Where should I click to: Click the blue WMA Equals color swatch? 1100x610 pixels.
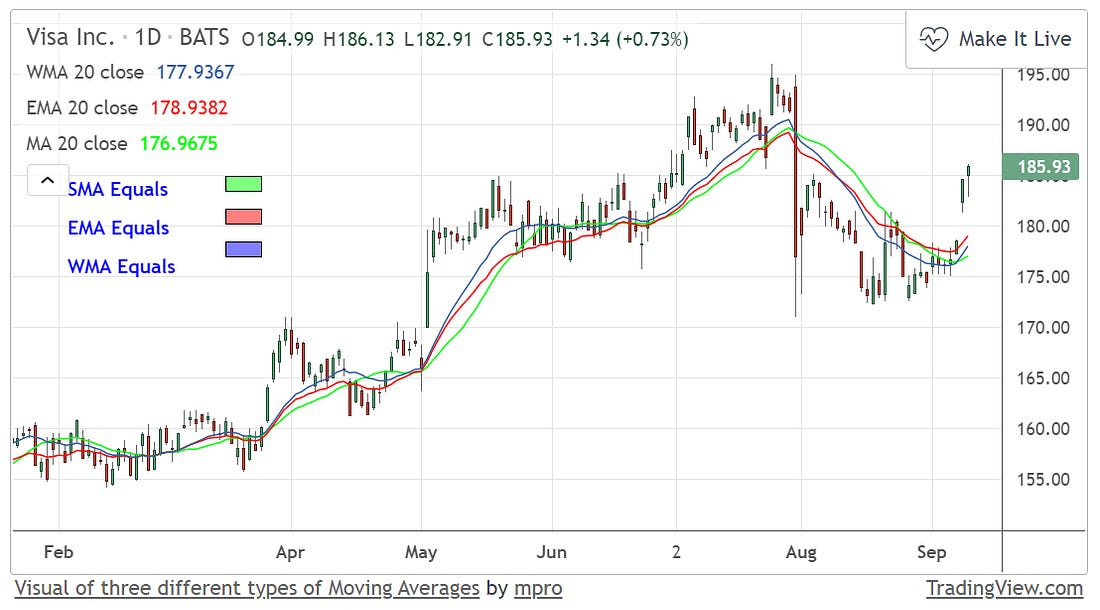(x=243, y=249)
